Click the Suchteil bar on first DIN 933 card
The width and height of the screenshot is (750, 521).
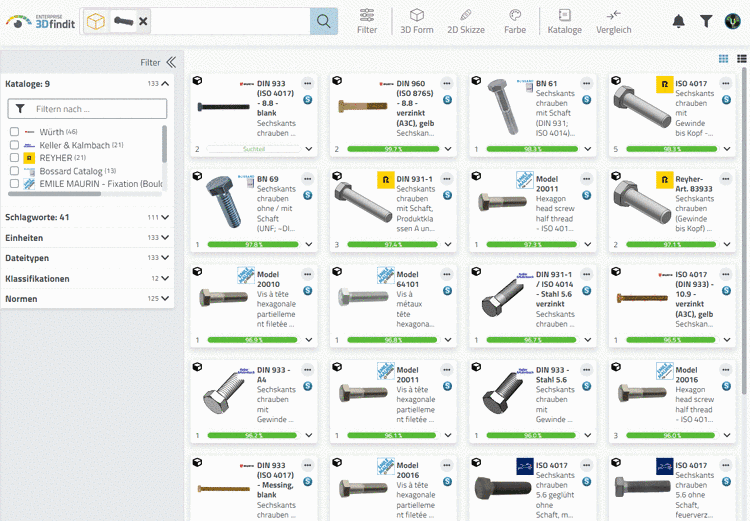[254, 149]
